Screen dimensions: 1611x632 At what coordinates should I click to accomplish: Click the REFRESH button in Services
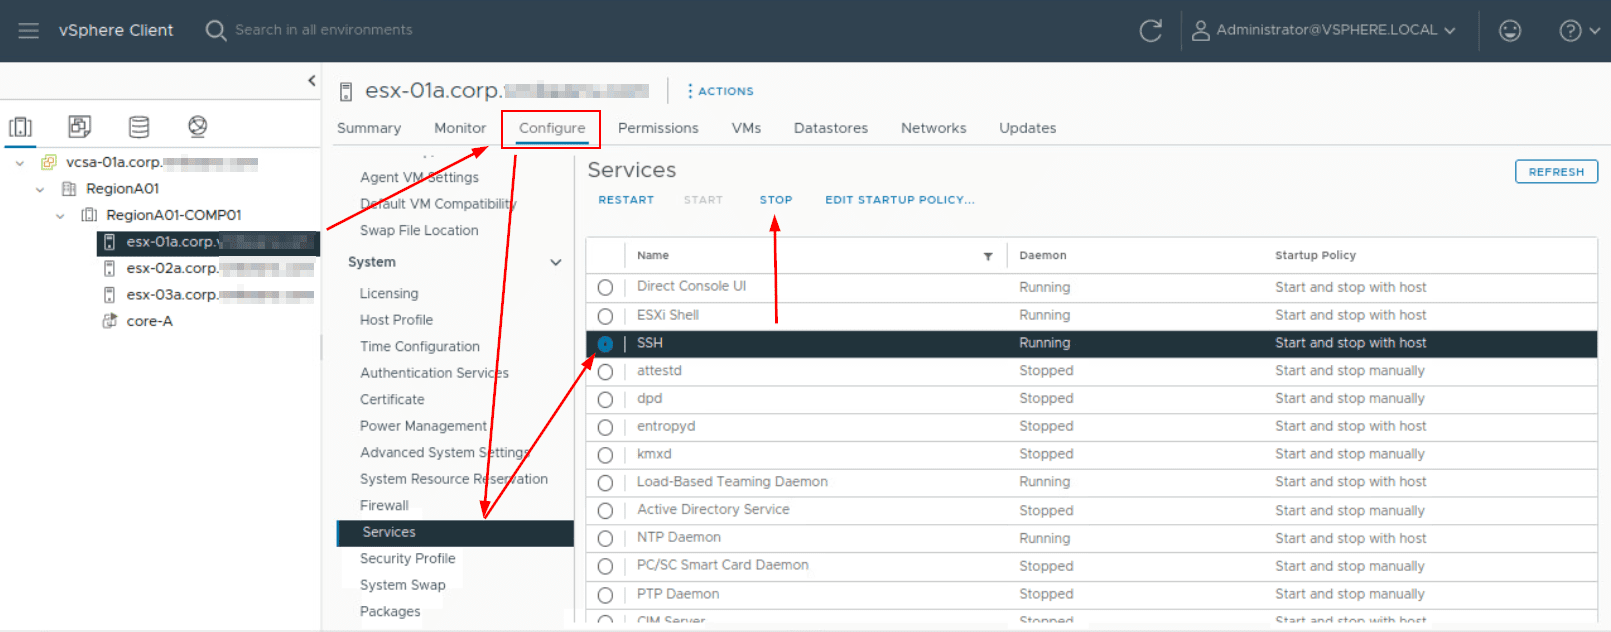tap(1556, 172)
